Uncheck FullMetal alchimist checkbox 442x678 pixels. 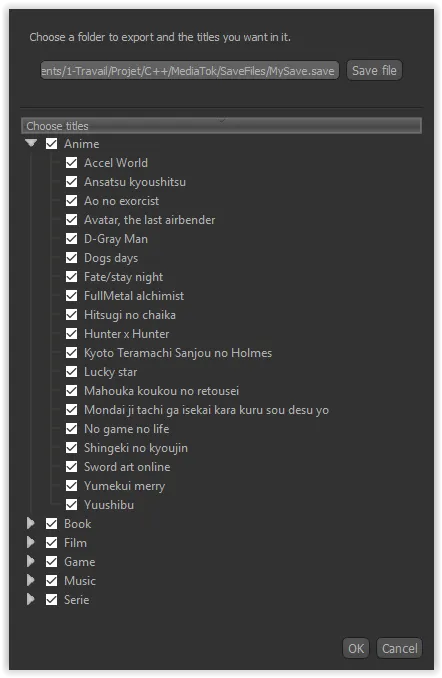[71, 296]
